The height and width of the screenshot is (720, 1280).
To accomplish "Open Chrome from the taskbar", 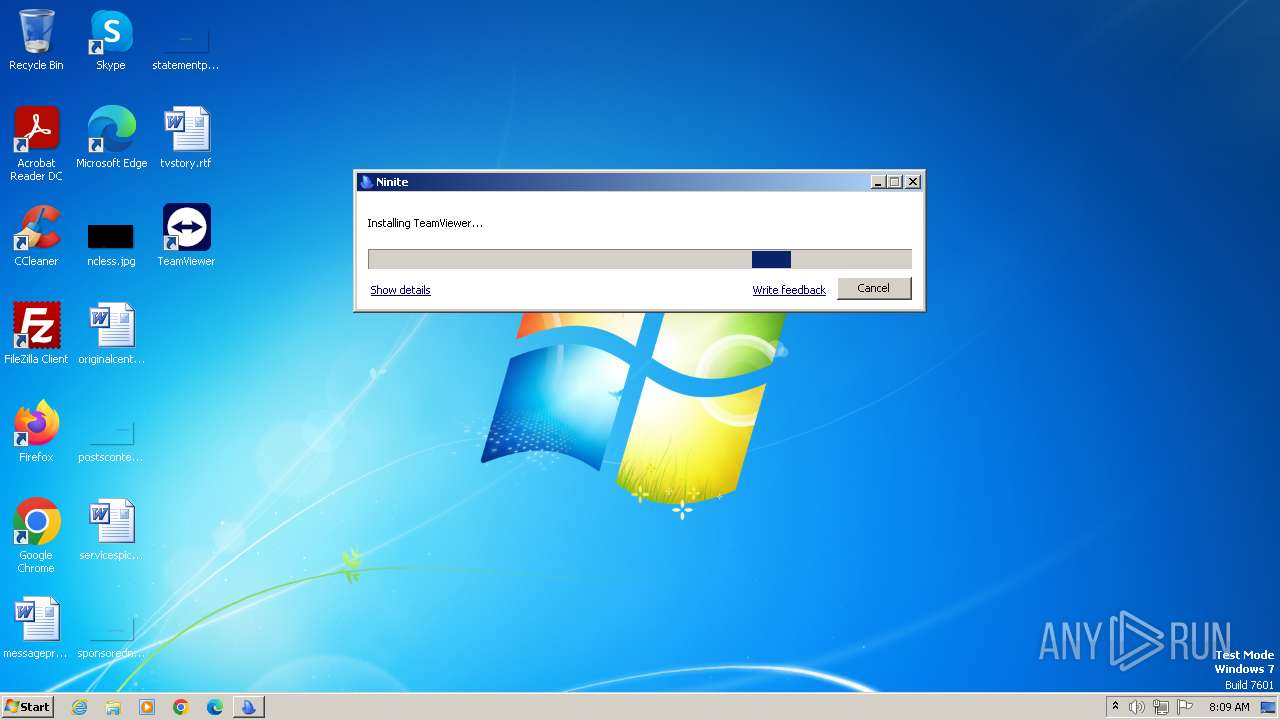I will point(181,707).
